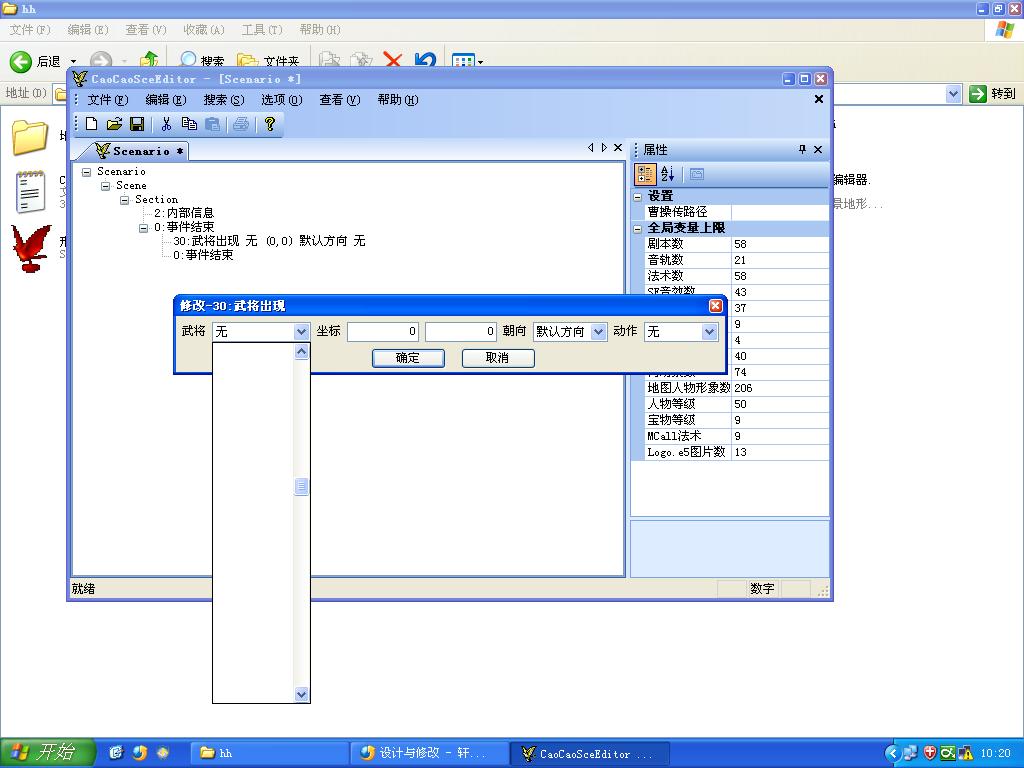
Task: Open the 武将 dropdown arrow
Action: click(x=301, y=332)
